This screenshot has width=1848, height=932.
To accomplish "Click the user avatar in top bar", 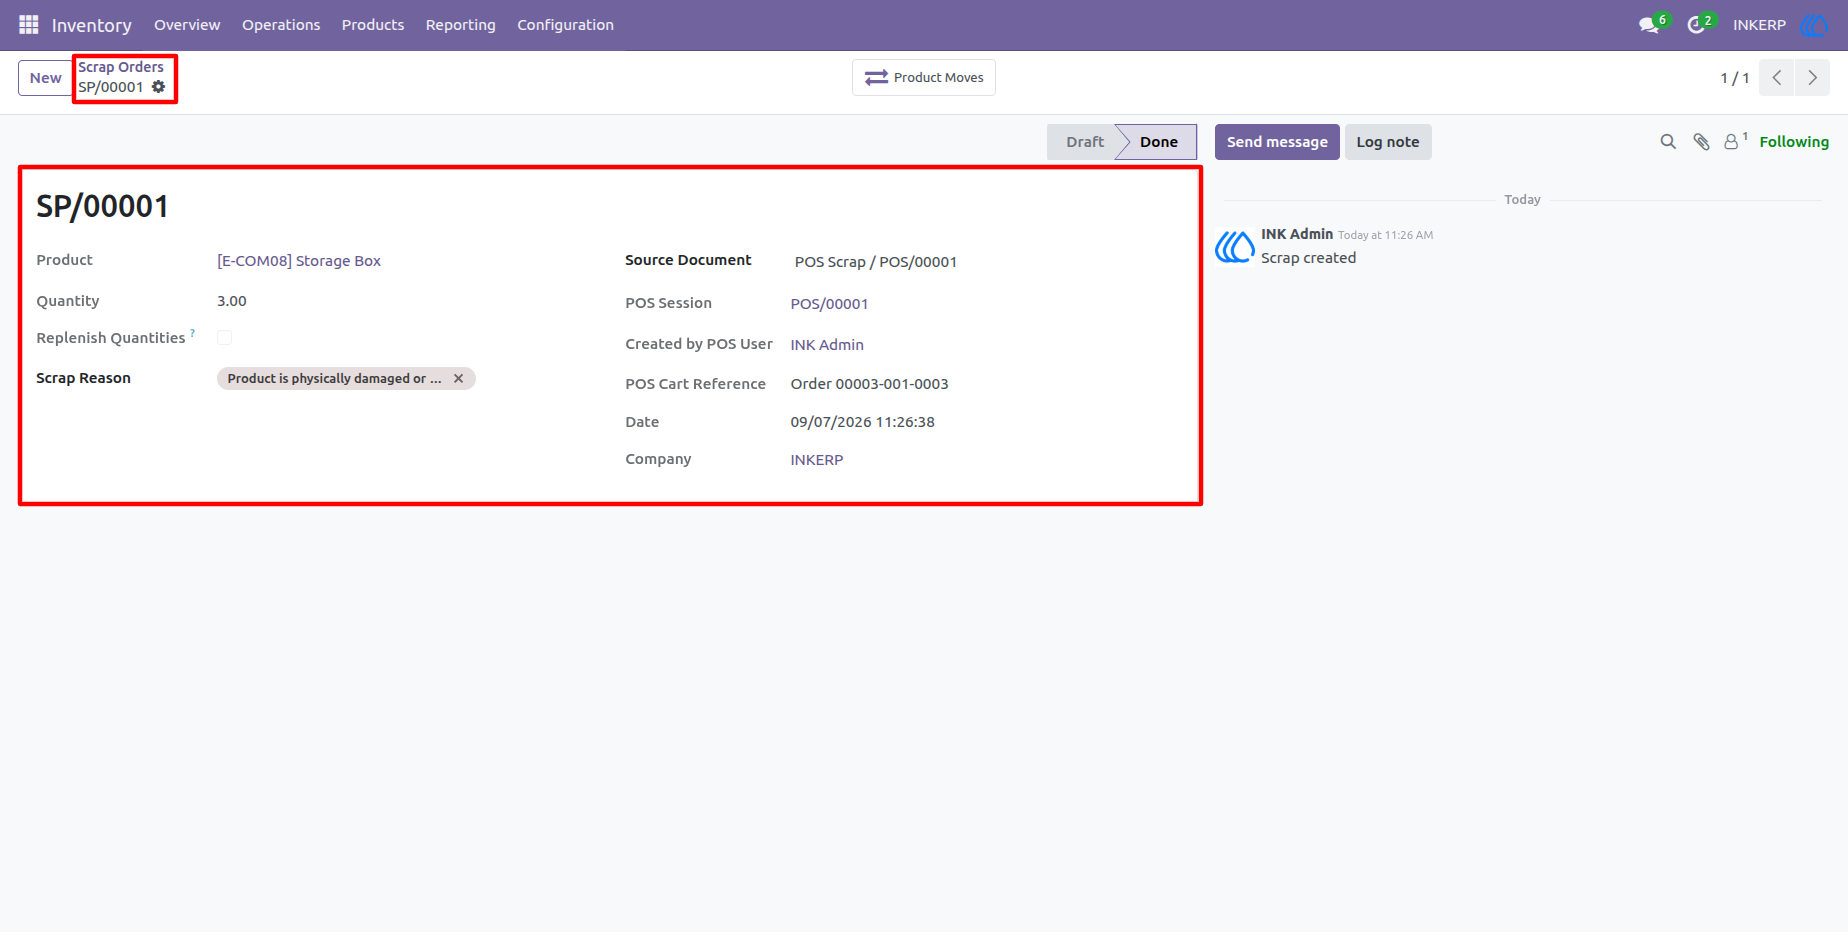I will (1814, 25).
